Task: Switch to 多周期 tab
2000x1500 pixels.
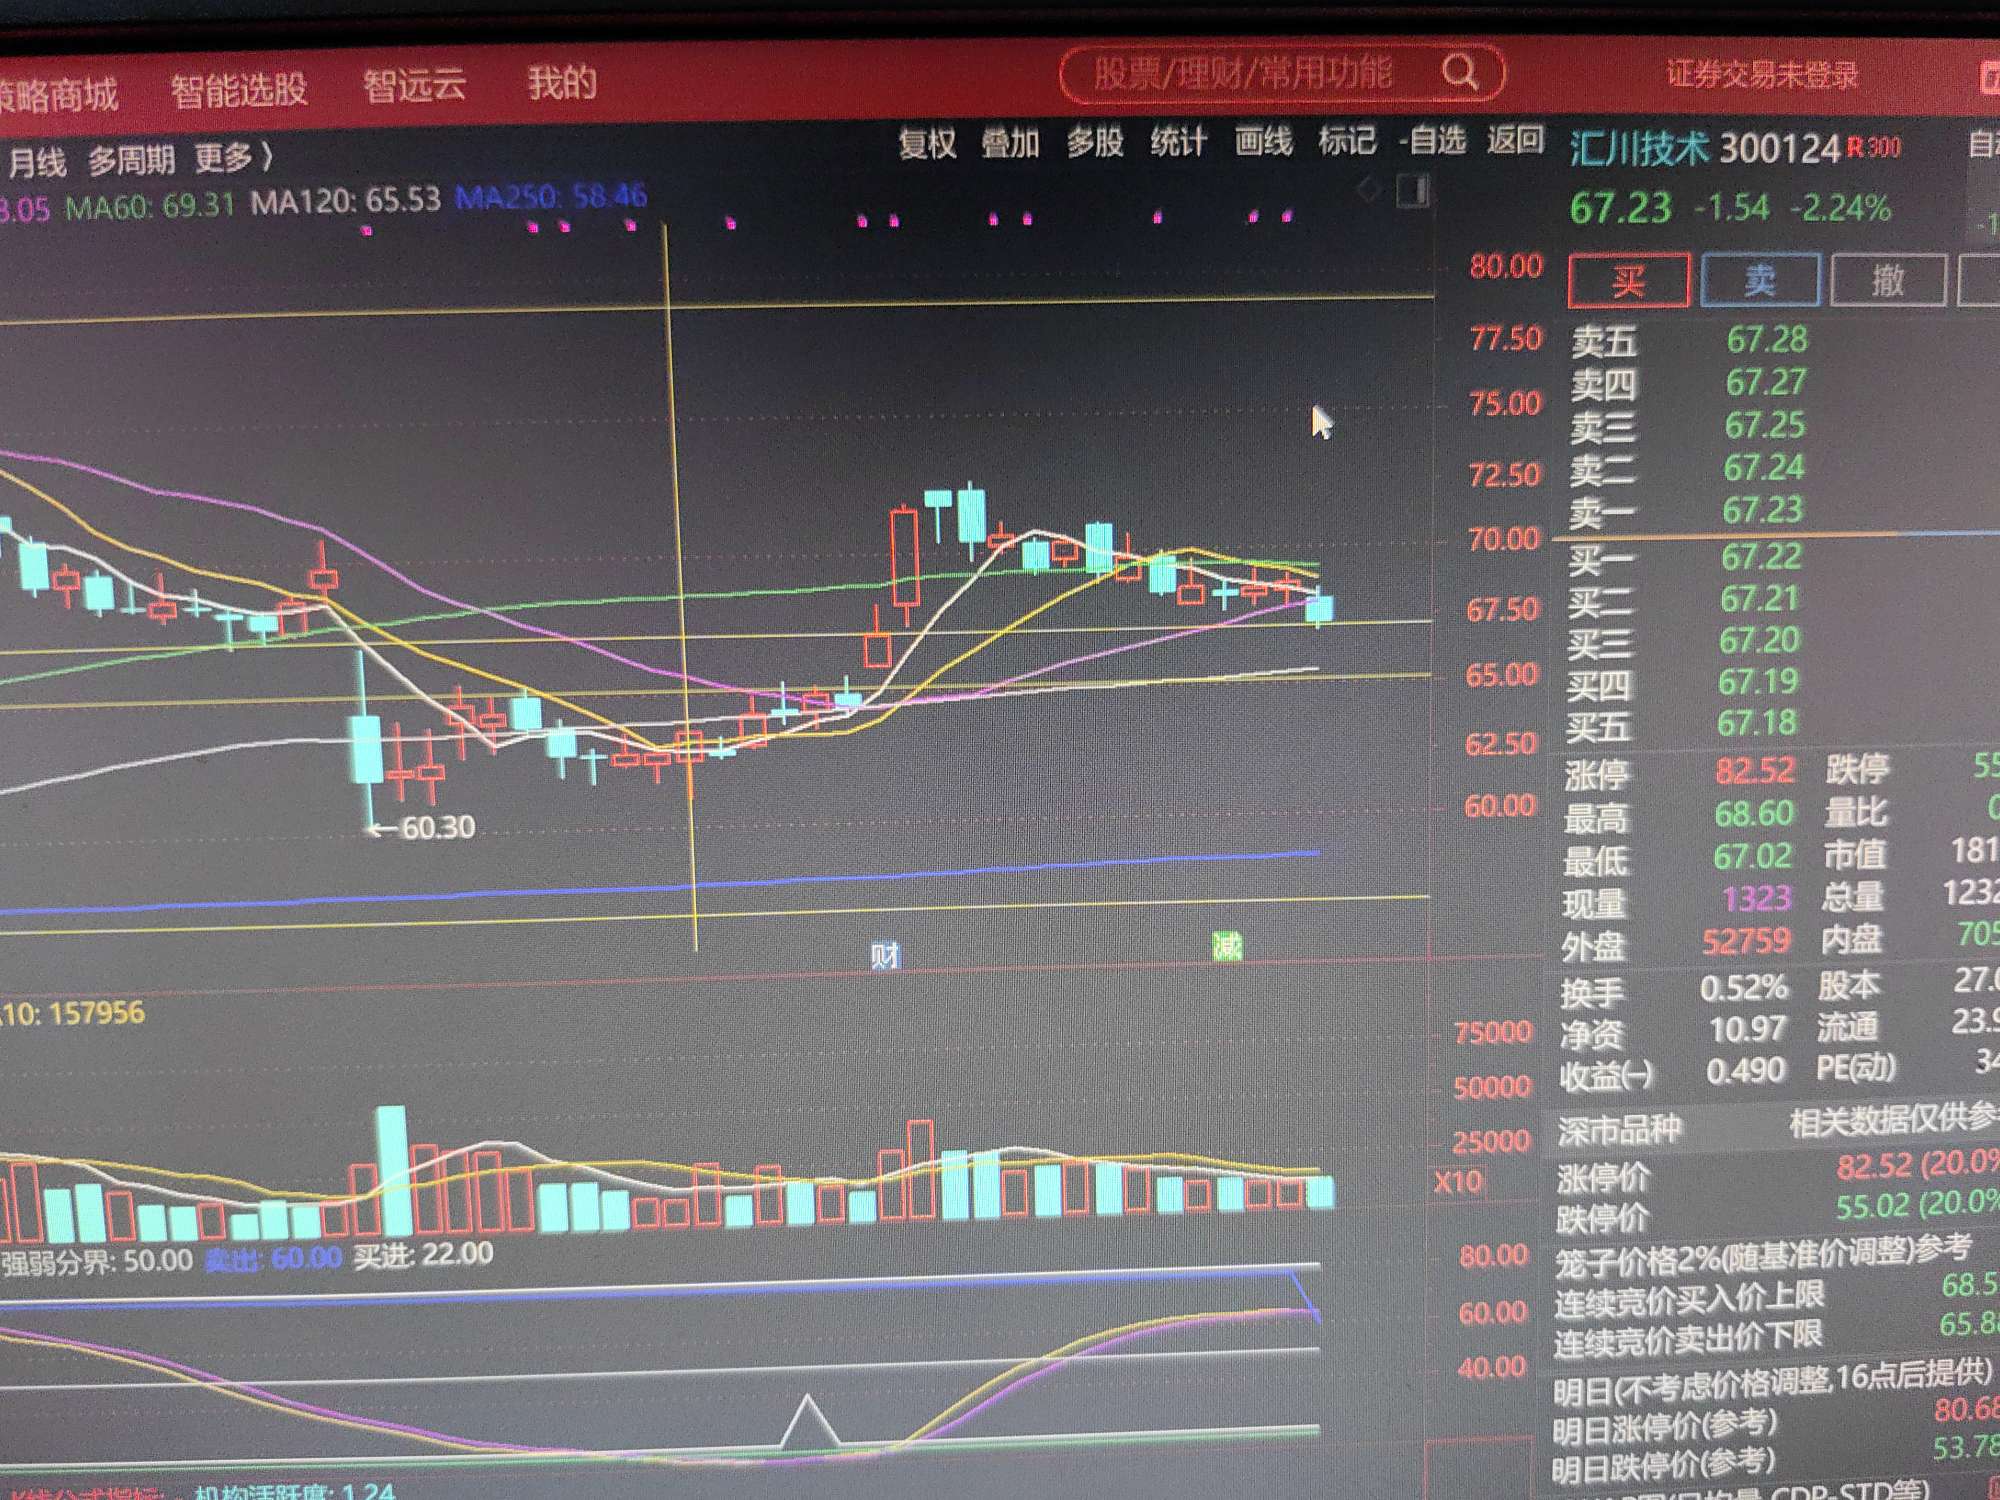Action: tap(131, 160)
